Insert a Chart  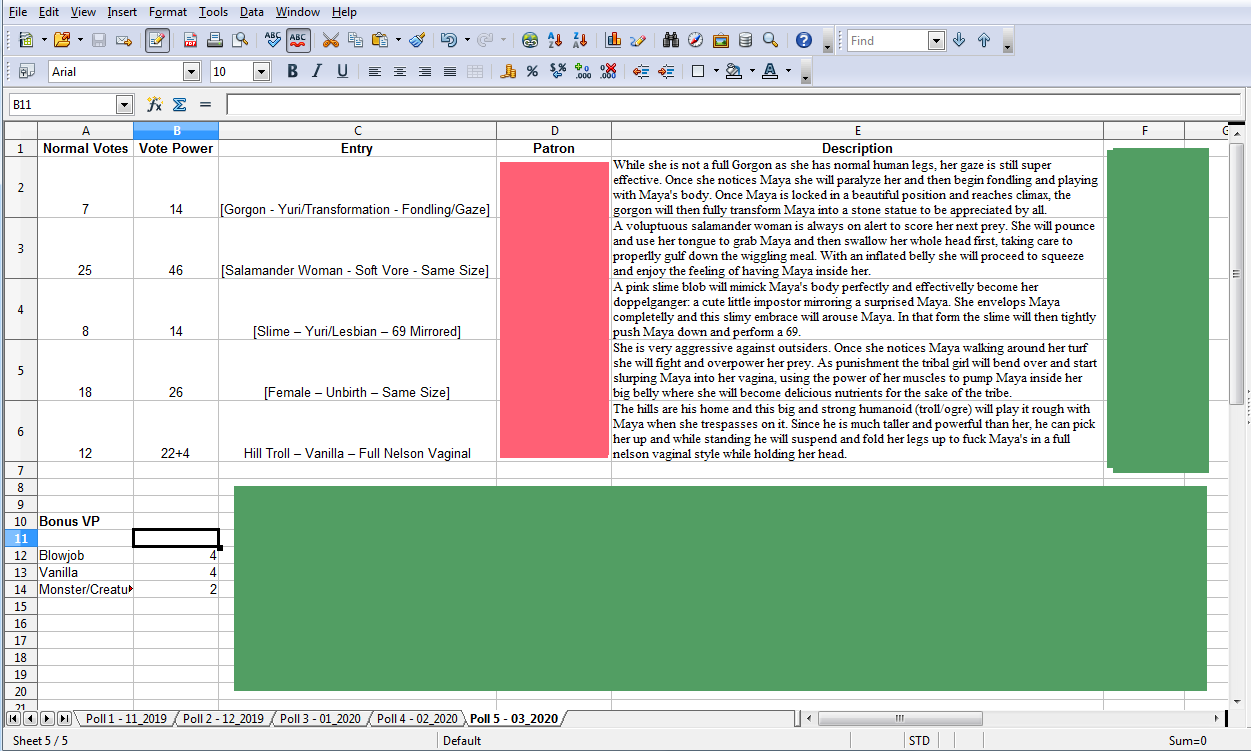(613, 41)
